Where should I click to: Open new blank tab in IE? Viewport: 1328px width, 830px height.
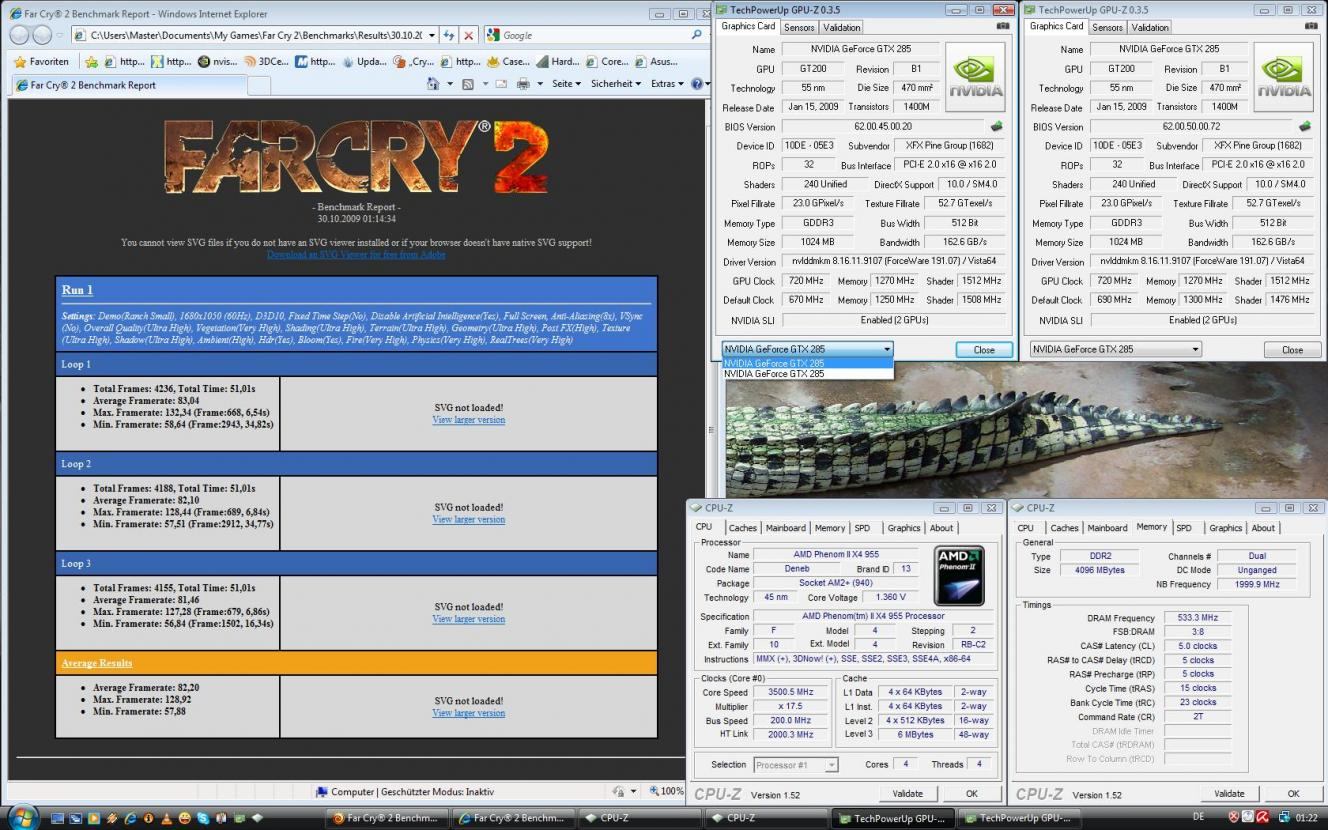[258, 86]
